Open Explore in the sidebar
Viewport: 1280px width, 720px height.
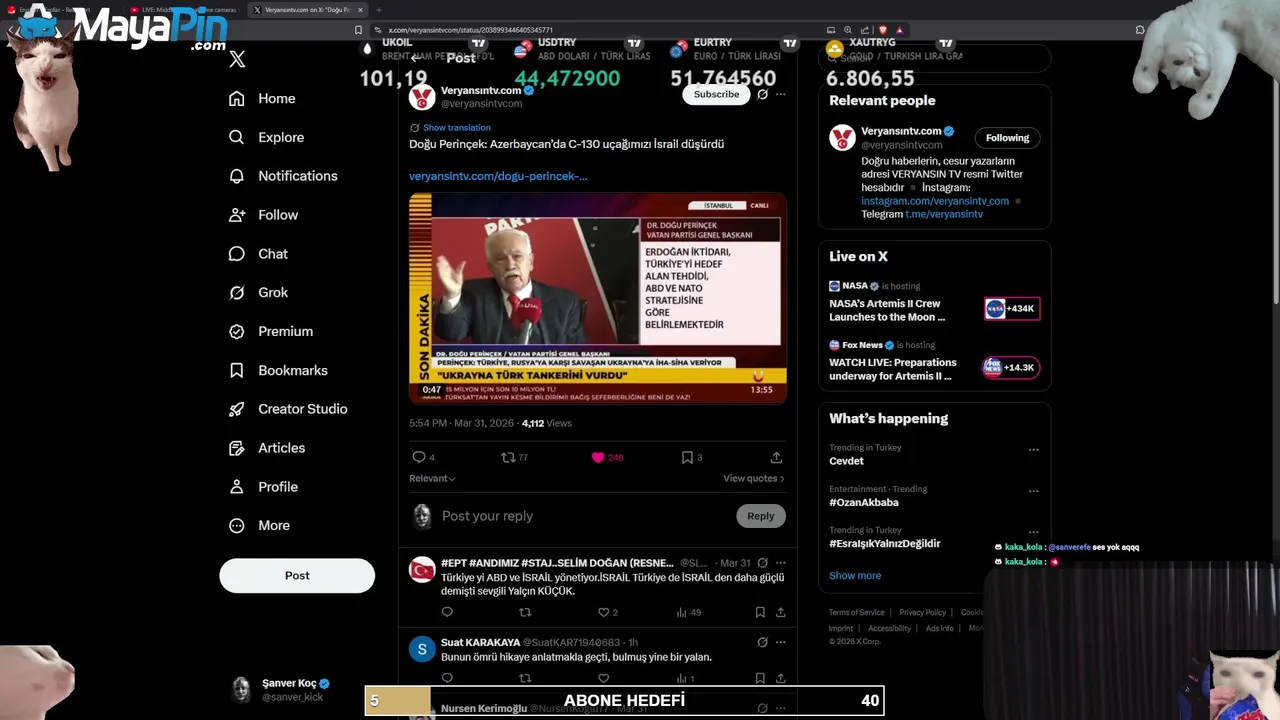pos(266,137)
